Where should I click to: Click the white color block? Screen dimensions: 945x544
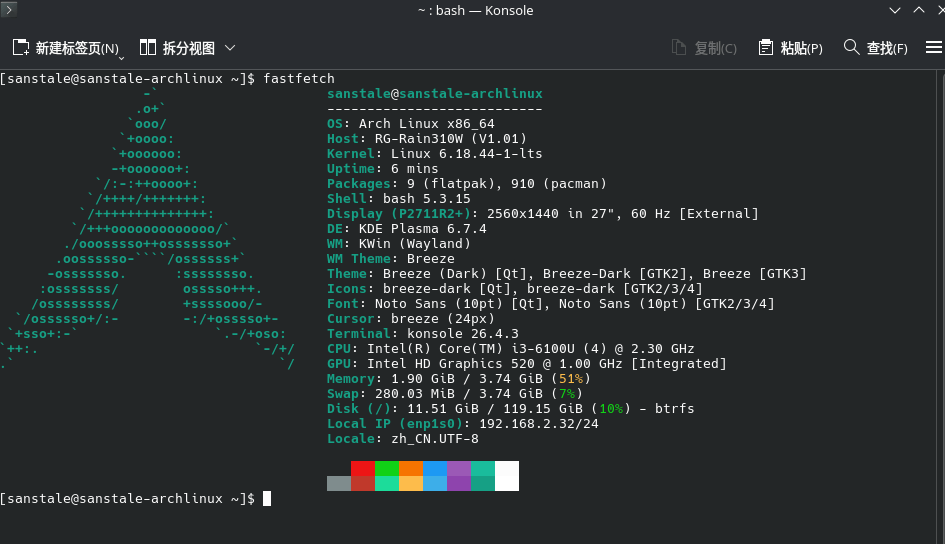507,476
